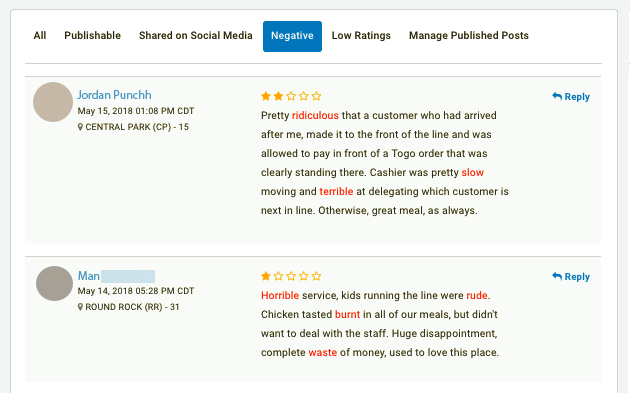Click the reply arrow icon on the May 14 review
Image resolution: width=630 pixels, height=393 pixels.
pos(557,276)
